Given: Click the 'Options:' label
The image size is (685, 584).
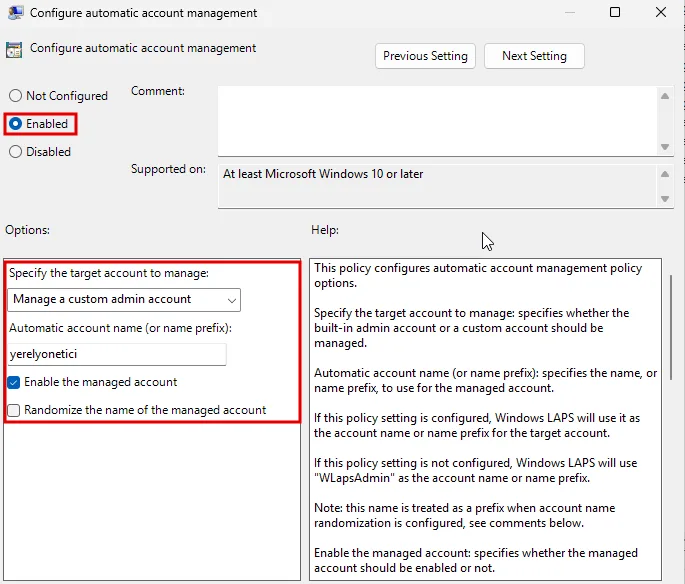Looking at the screenshot, I should click(x=28, y=230).
